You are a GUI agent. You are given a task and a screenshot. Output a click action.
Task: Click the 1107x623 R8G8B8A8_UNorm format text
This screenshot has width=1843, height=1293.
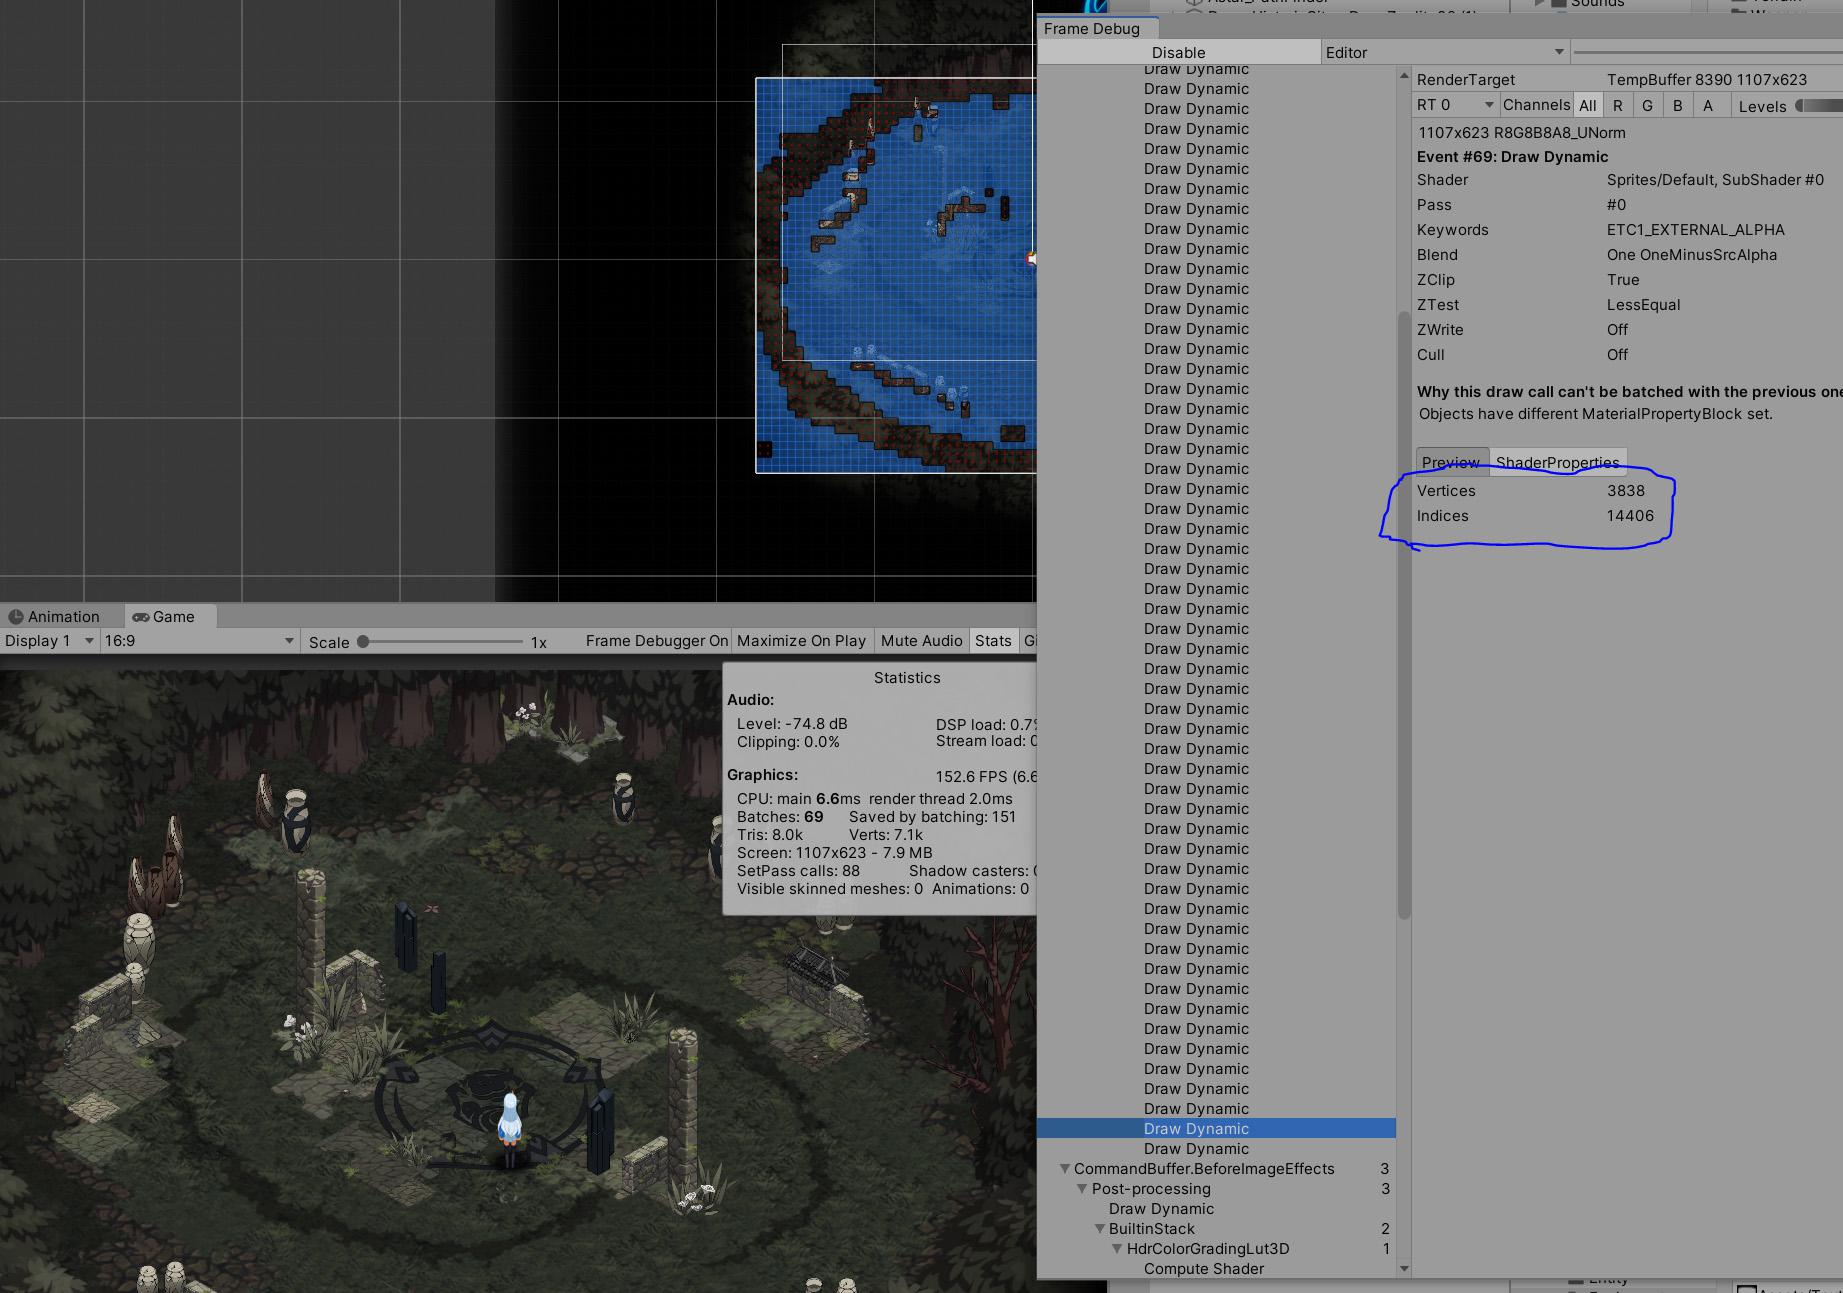pyautogui.click(x=1521, y=133)
